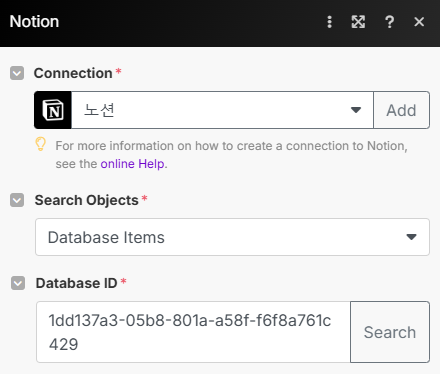Click the Notion title in the header
Screen dimensions: 440x374
[x=34, y=22]
